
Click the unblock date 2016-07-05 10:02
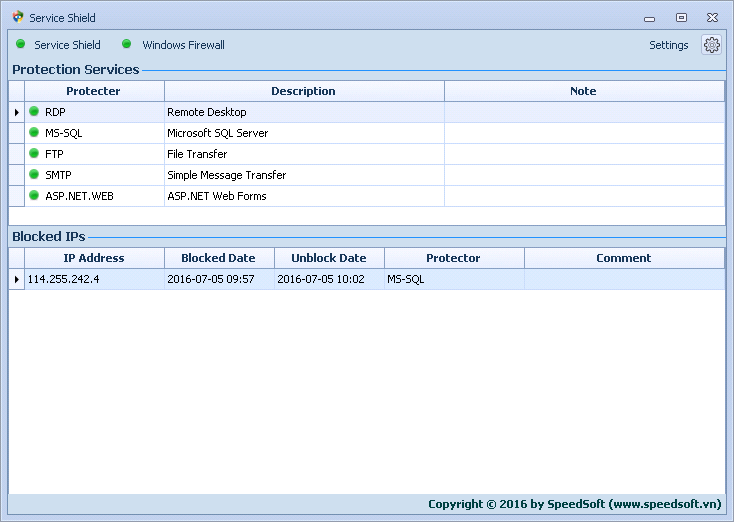(329, 279)
